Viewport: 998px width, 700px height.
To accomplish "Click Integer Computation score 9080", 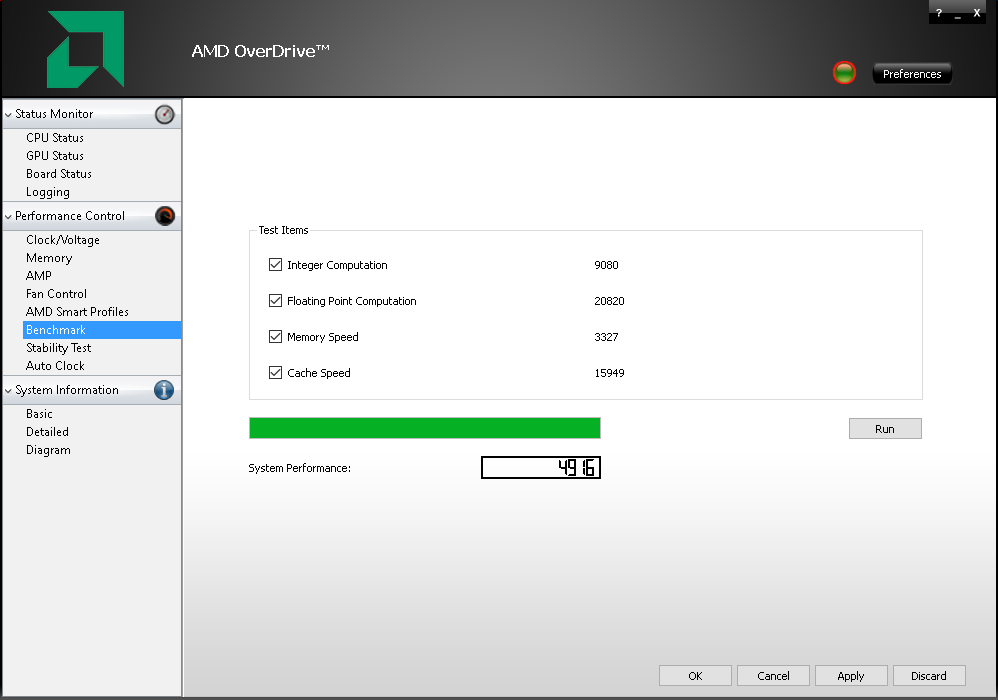I will coord(606,265).
